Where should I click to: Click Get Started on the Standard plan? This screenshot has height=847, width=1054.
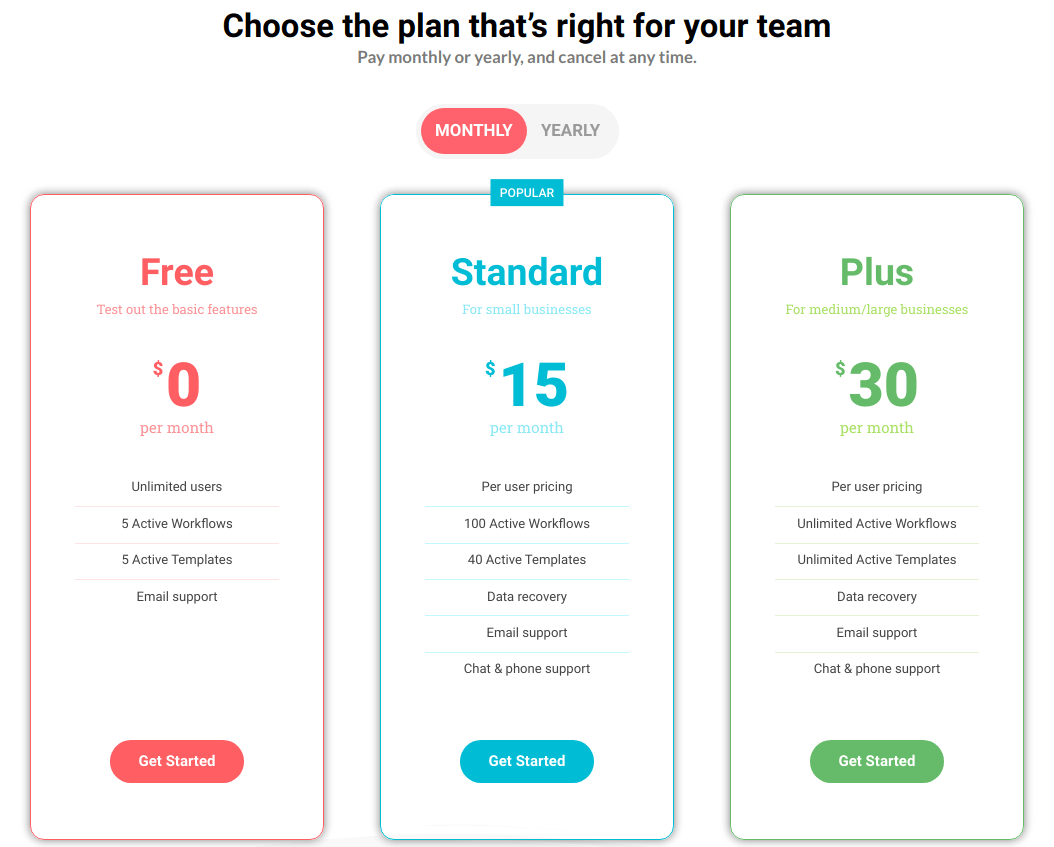coord(526,761)
